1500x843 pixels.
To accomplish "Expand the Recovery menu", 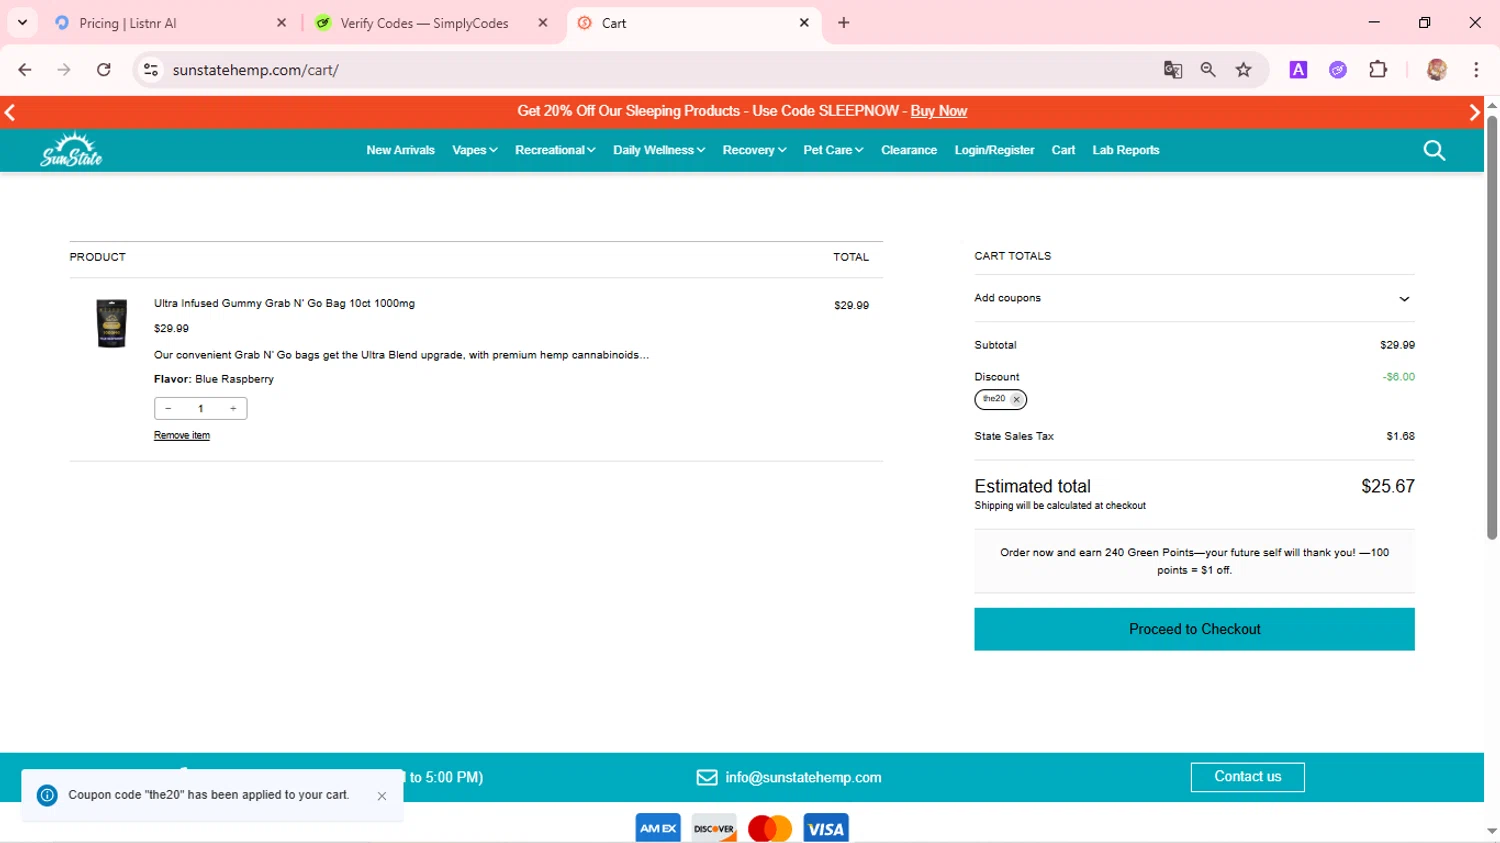I will tap(754, 150).
